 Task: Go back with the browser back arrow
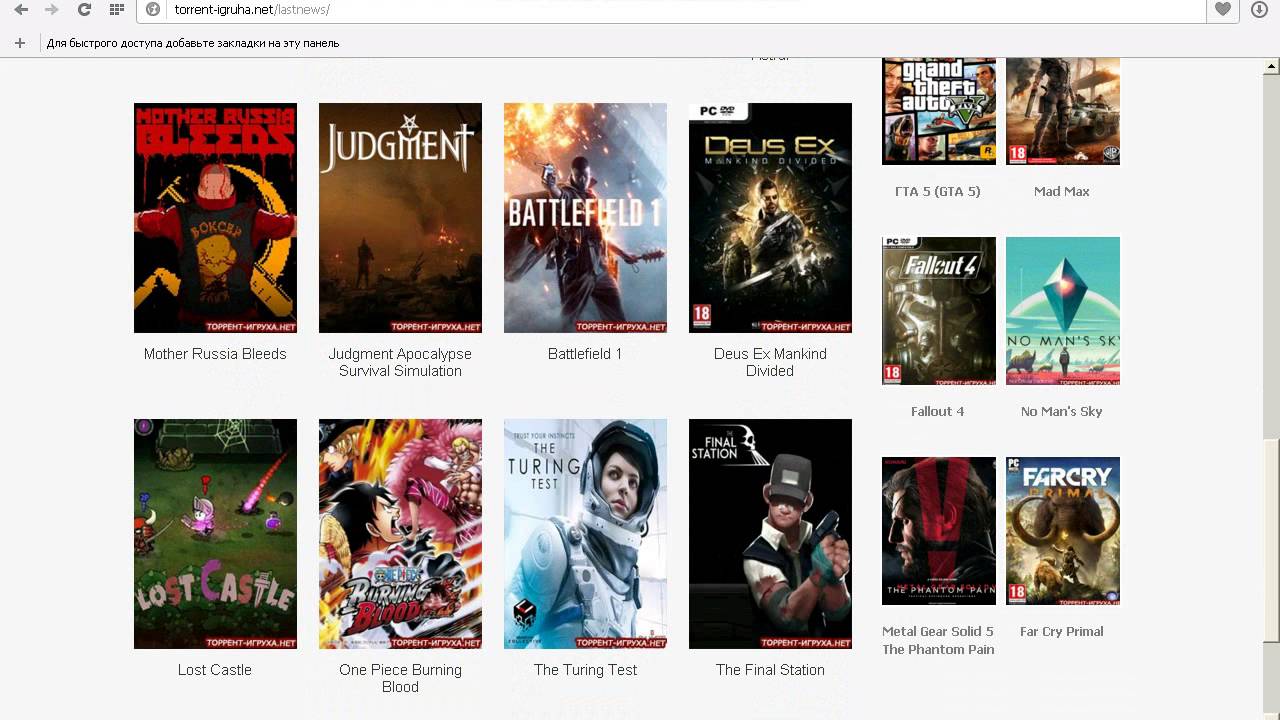21,10
